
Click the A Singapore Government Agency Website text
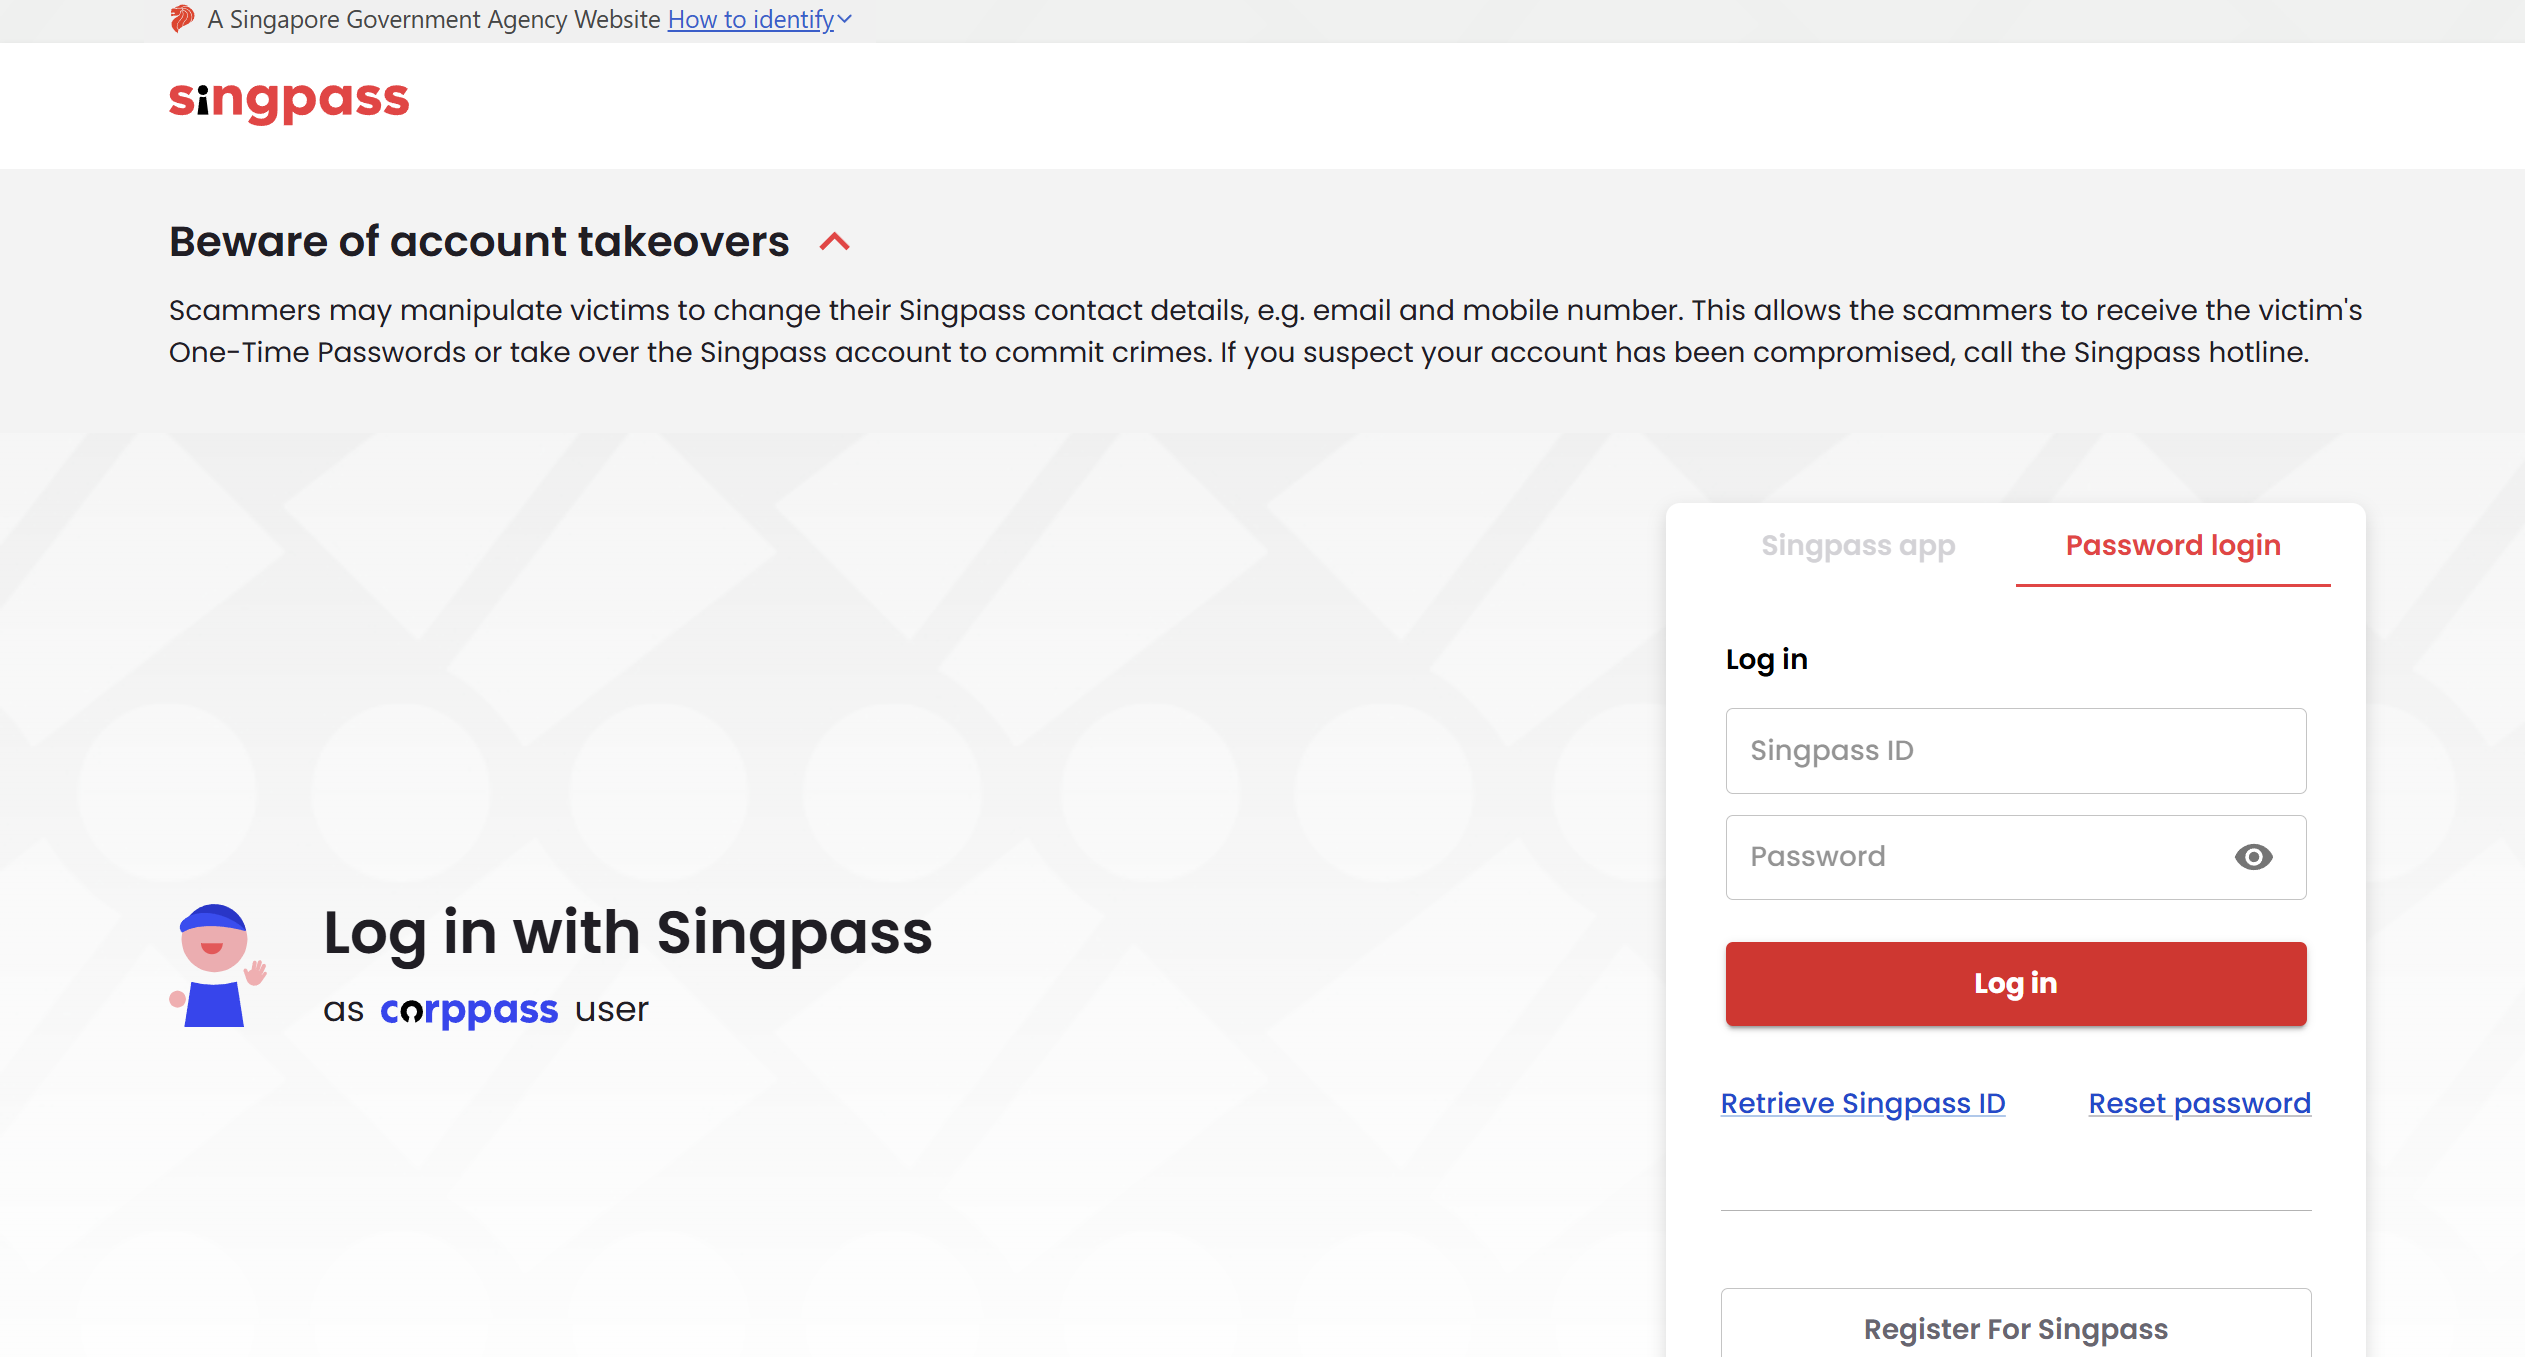(x=434, y=19)
